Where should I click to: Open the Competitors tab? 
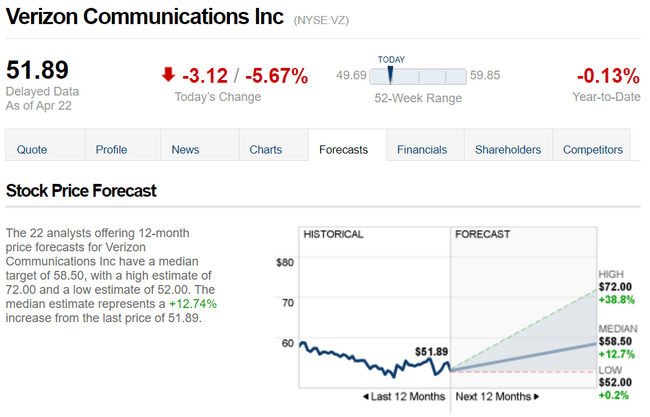click(x=593, y=150)
